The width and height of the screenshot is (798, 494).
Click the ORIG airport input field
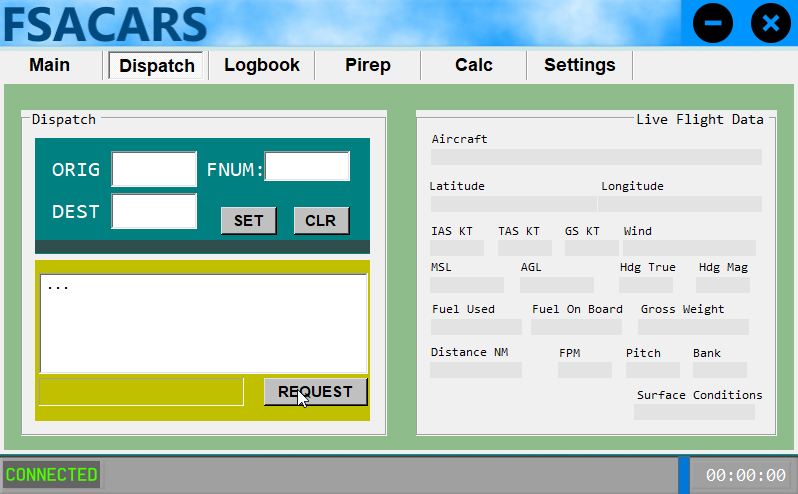pos(154,169)
